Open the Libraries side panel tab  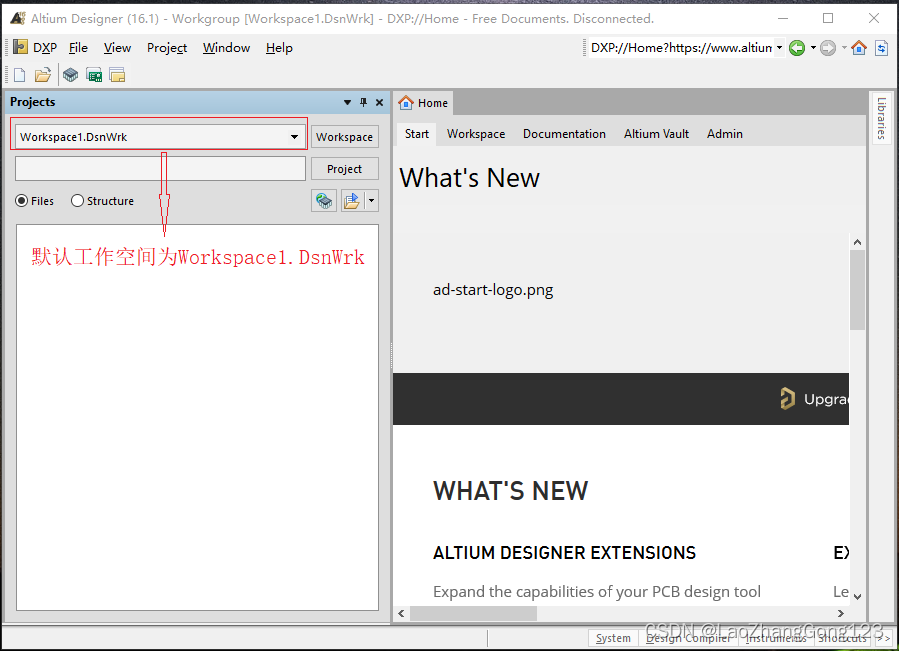[x=881, y=118]
